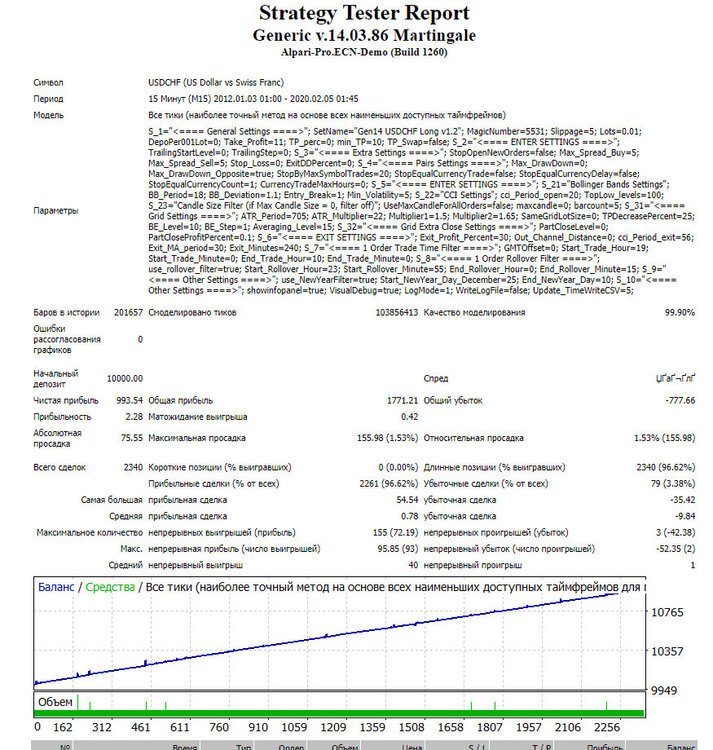The width and height of the screenshot is (713, 750).
Task: Select the absolute drawdown value "75.55"
Action: [x=132, y=438]
